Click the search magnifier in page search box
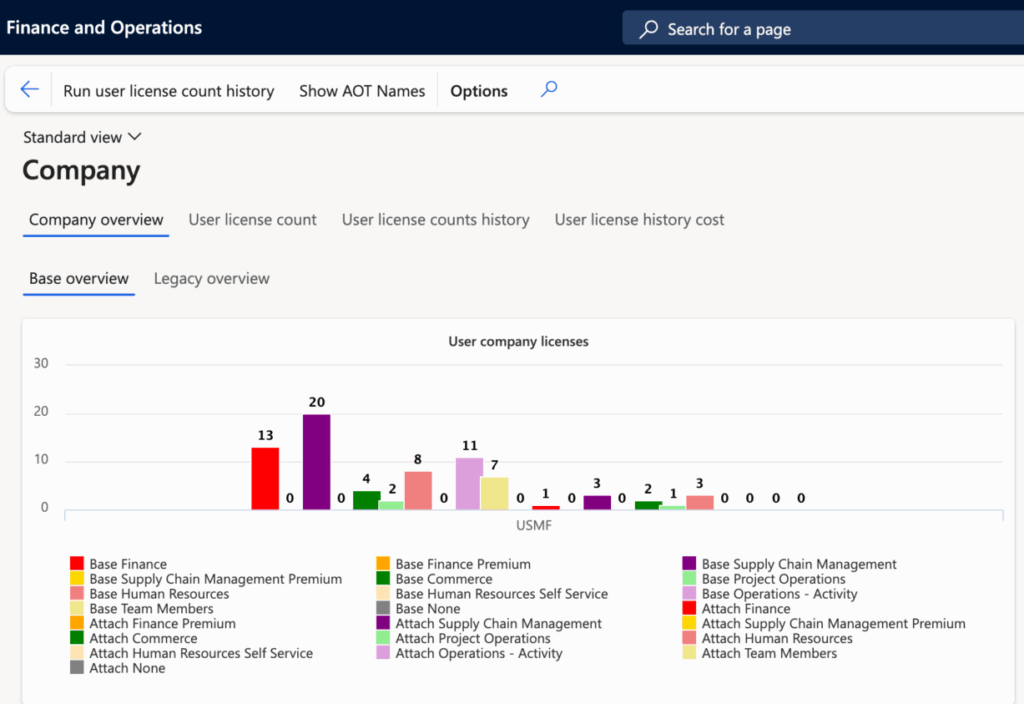The height and width of the screenshot is (704, 1024). tap(649, 29)
